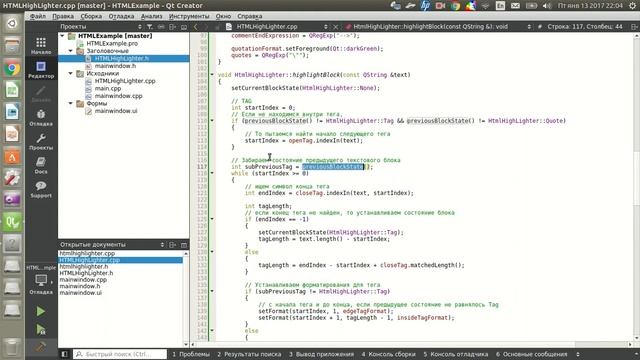Open the Welcome (Начало) mode
Screen dimensions: 640x360
tap(41, 46)
